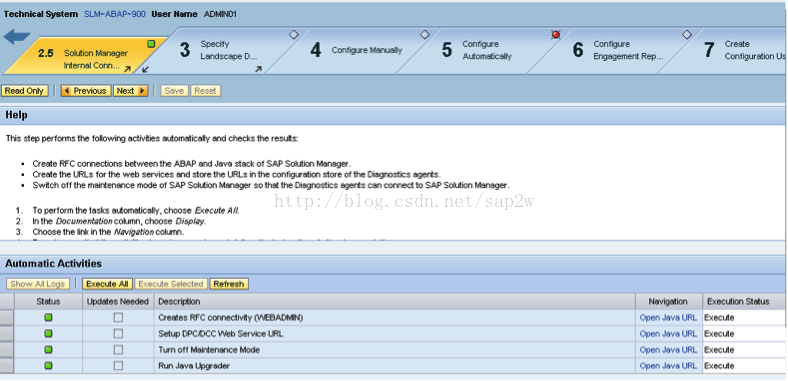Viewport: 788px width, 381px height.
Task: Click the Updates Needed column header
Action: click(118, 302)
